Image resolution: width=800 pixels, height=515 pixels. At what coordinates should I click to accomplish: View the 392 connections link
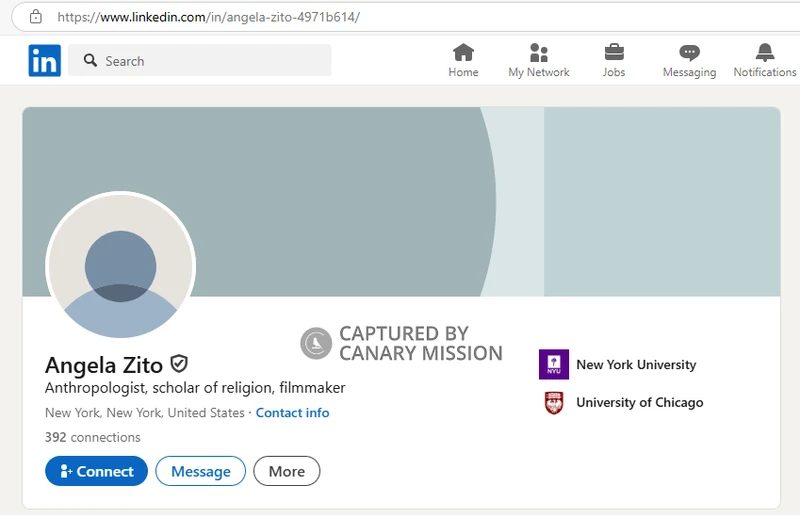92,437
